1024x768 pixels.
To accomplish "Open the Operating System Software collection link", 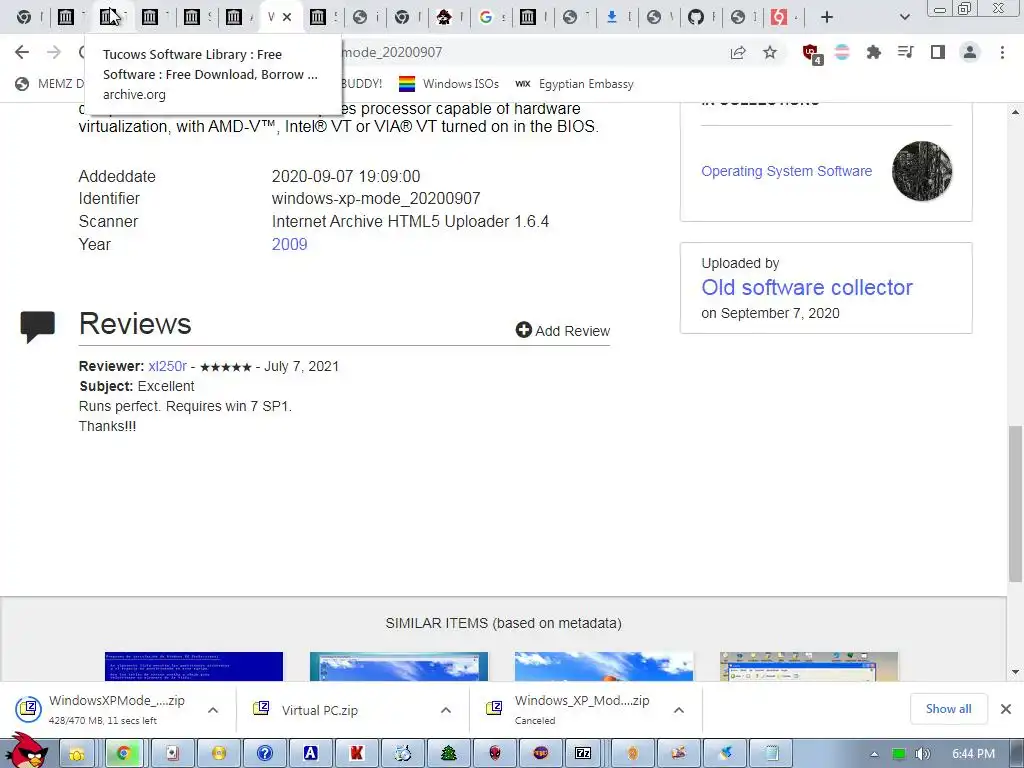I will coord(786,171).
